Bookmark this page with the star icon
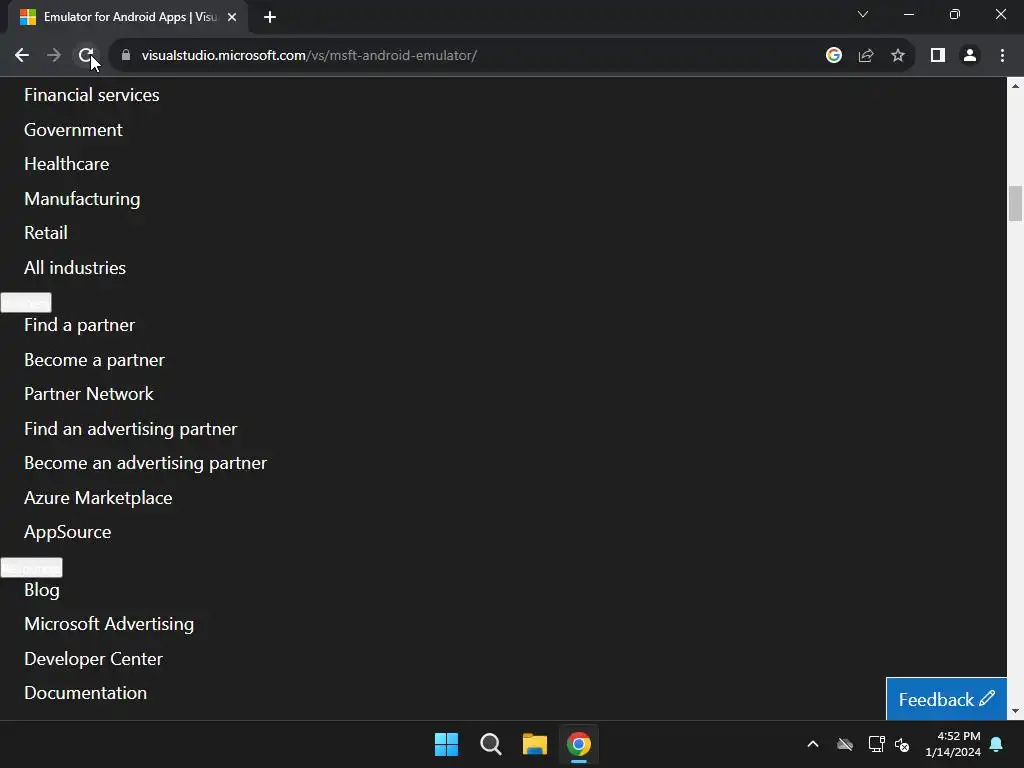The height and width of the screenshot is (768, 1024). [898, 56]
